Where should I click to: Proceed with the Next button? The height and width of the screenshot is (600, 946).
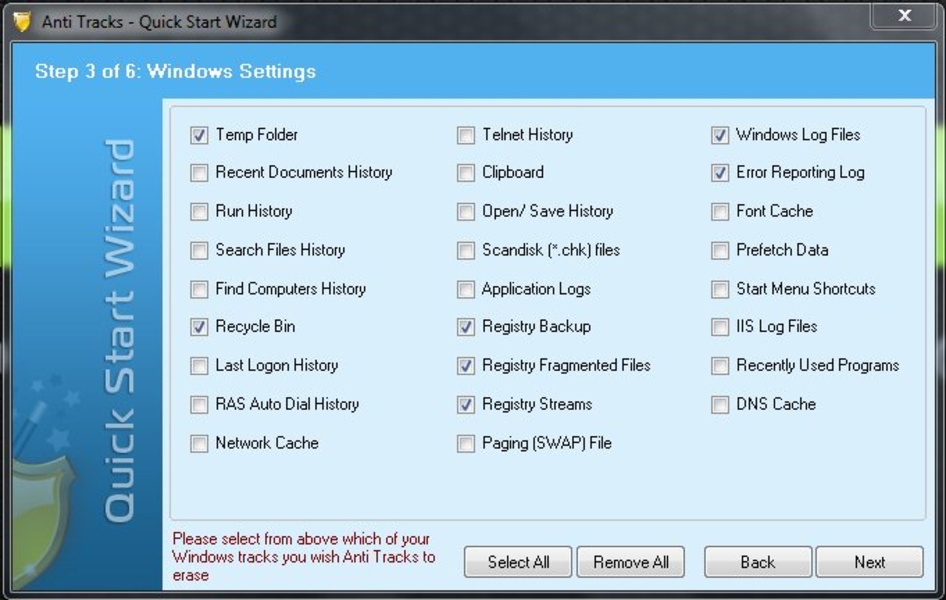pyautogui.click(x=869, y=562)
